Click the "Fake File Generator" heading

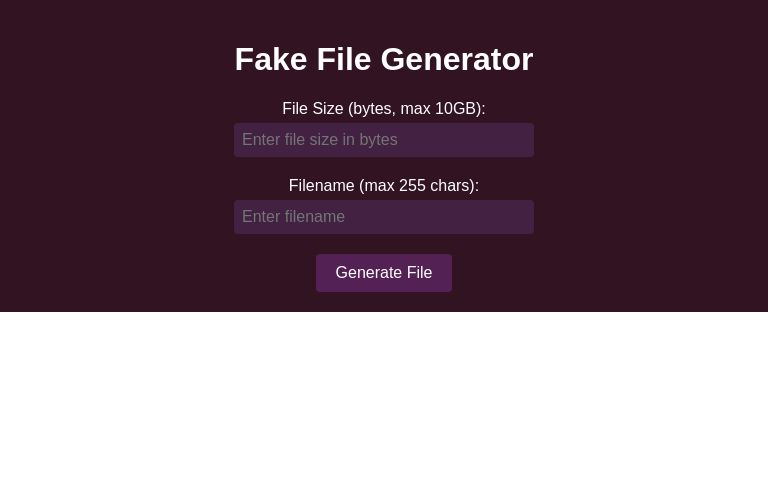pyautogui.click(x=383, y=59)
